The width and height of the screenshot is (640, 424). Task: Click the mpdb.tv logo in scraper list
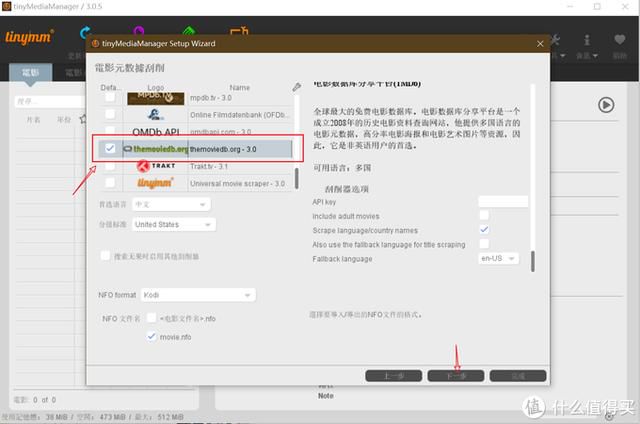[156, 98]
